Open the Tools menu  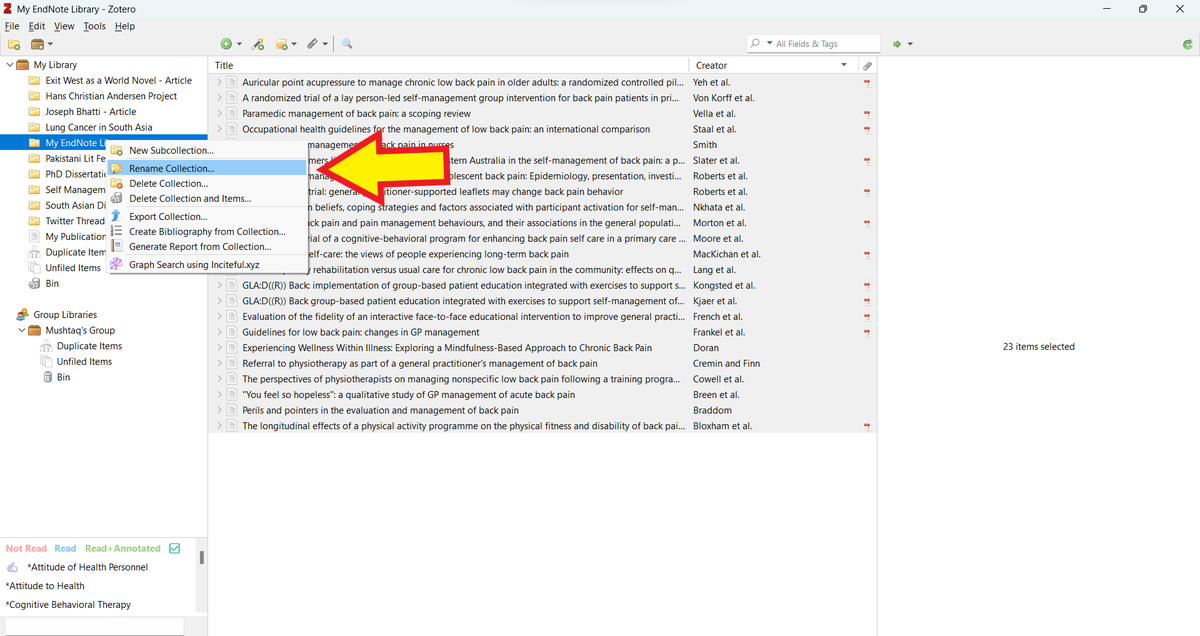(94, 26)
